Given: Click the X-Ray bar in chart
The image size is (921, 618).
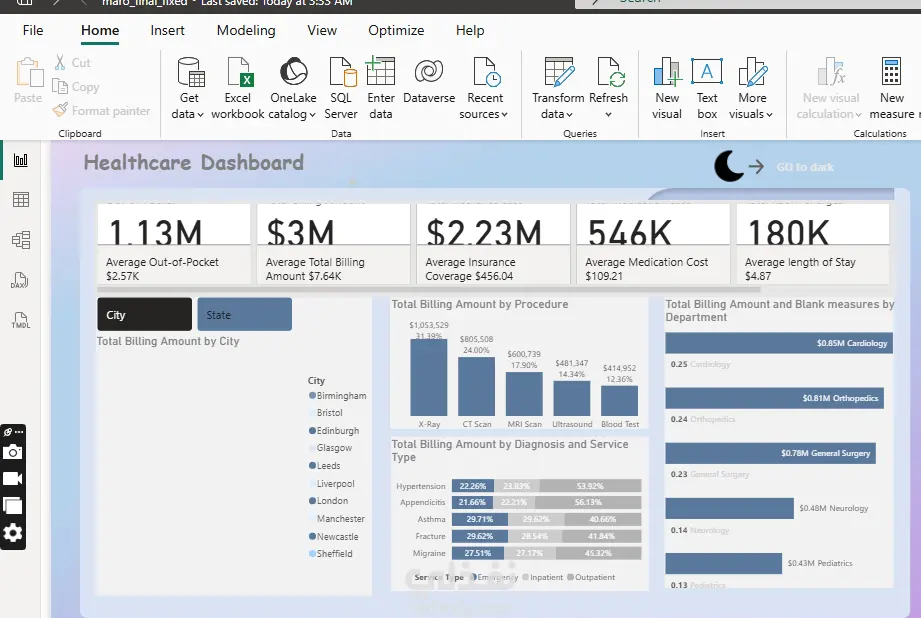Looking at the screenshot, I should pyautogui.click(x=428, y=375).
